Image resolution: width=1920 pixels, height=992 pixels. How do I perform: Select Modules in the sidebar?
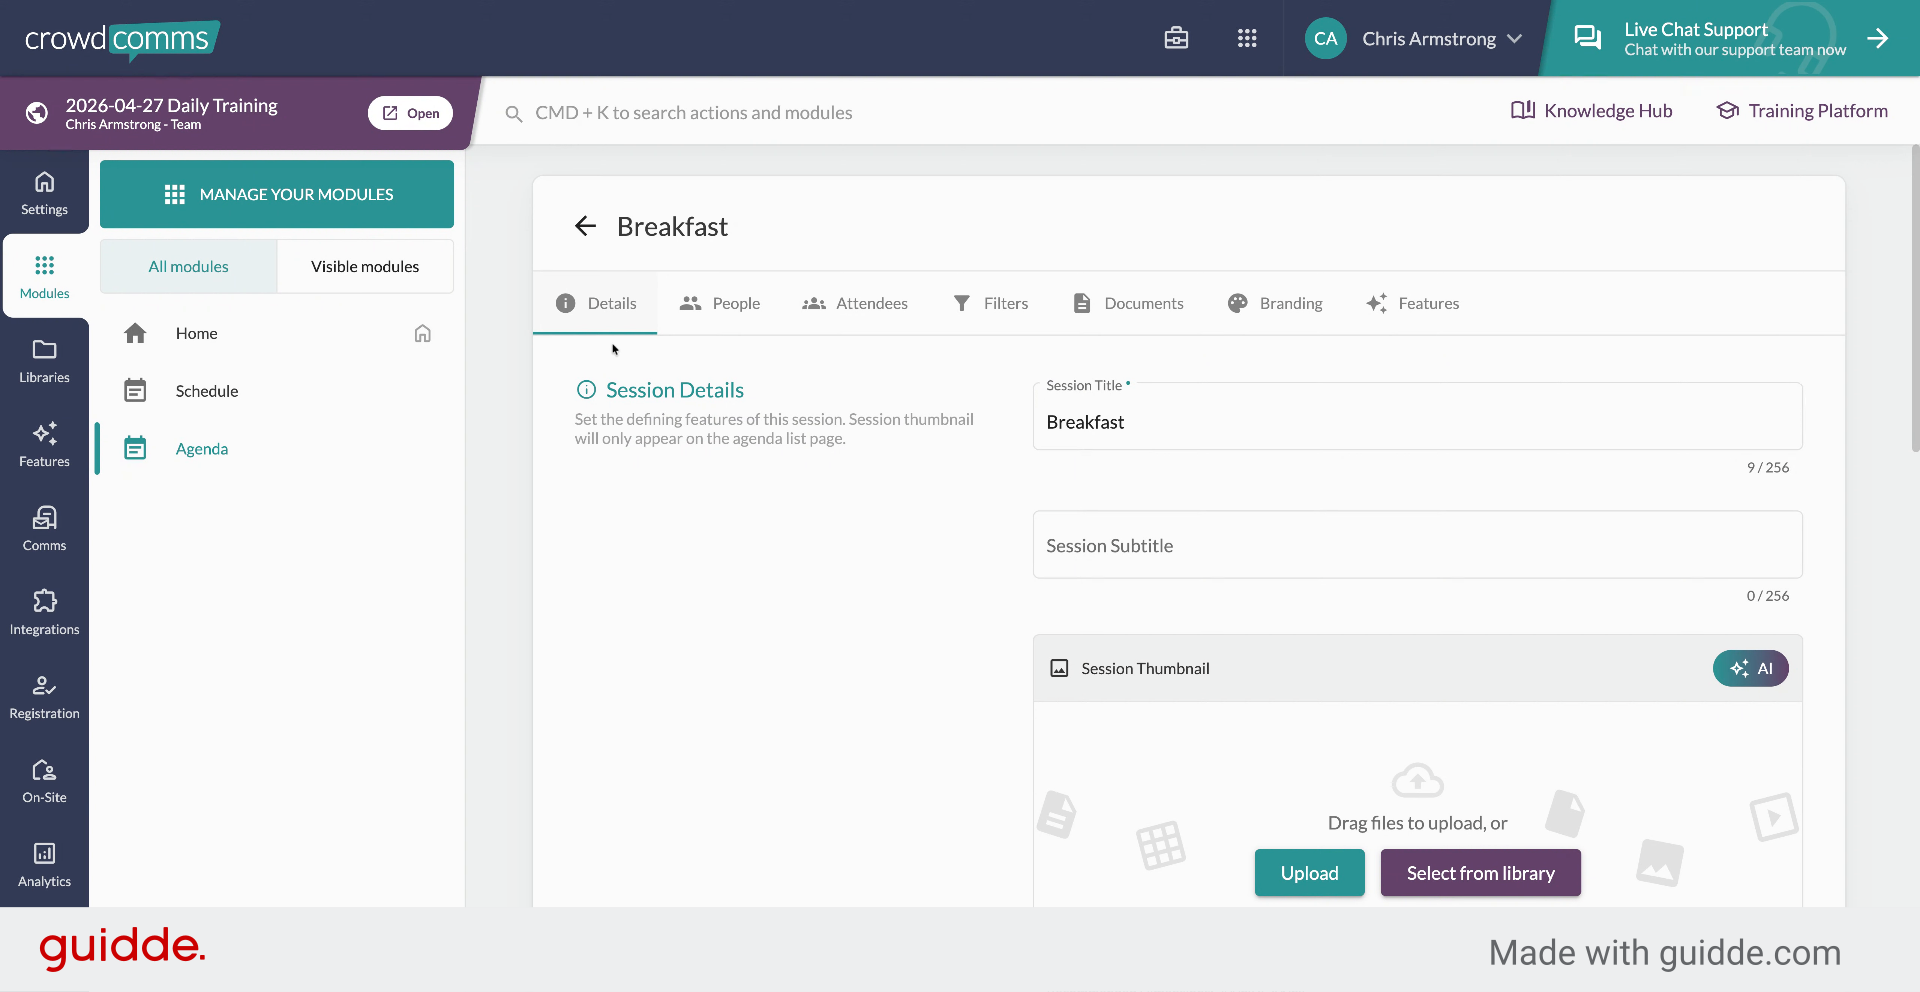(44, 277)
